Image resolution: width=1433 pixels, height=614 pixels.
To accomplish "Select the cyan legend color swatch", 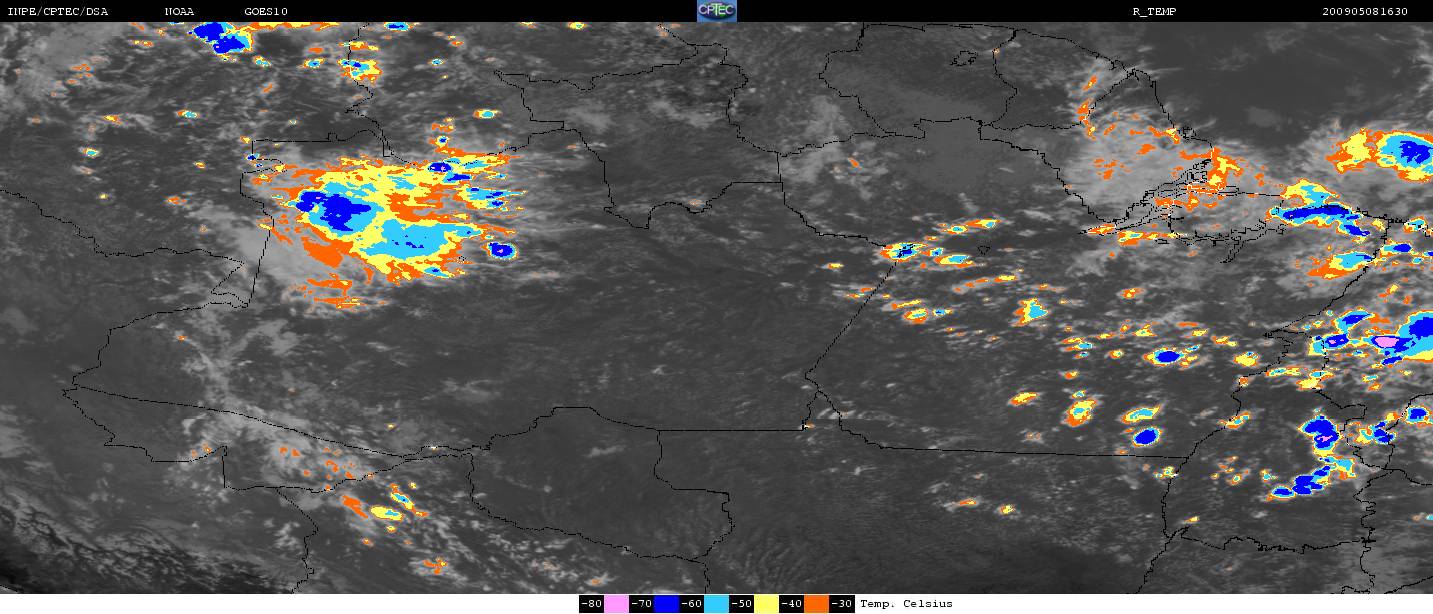I will point(716,604).
